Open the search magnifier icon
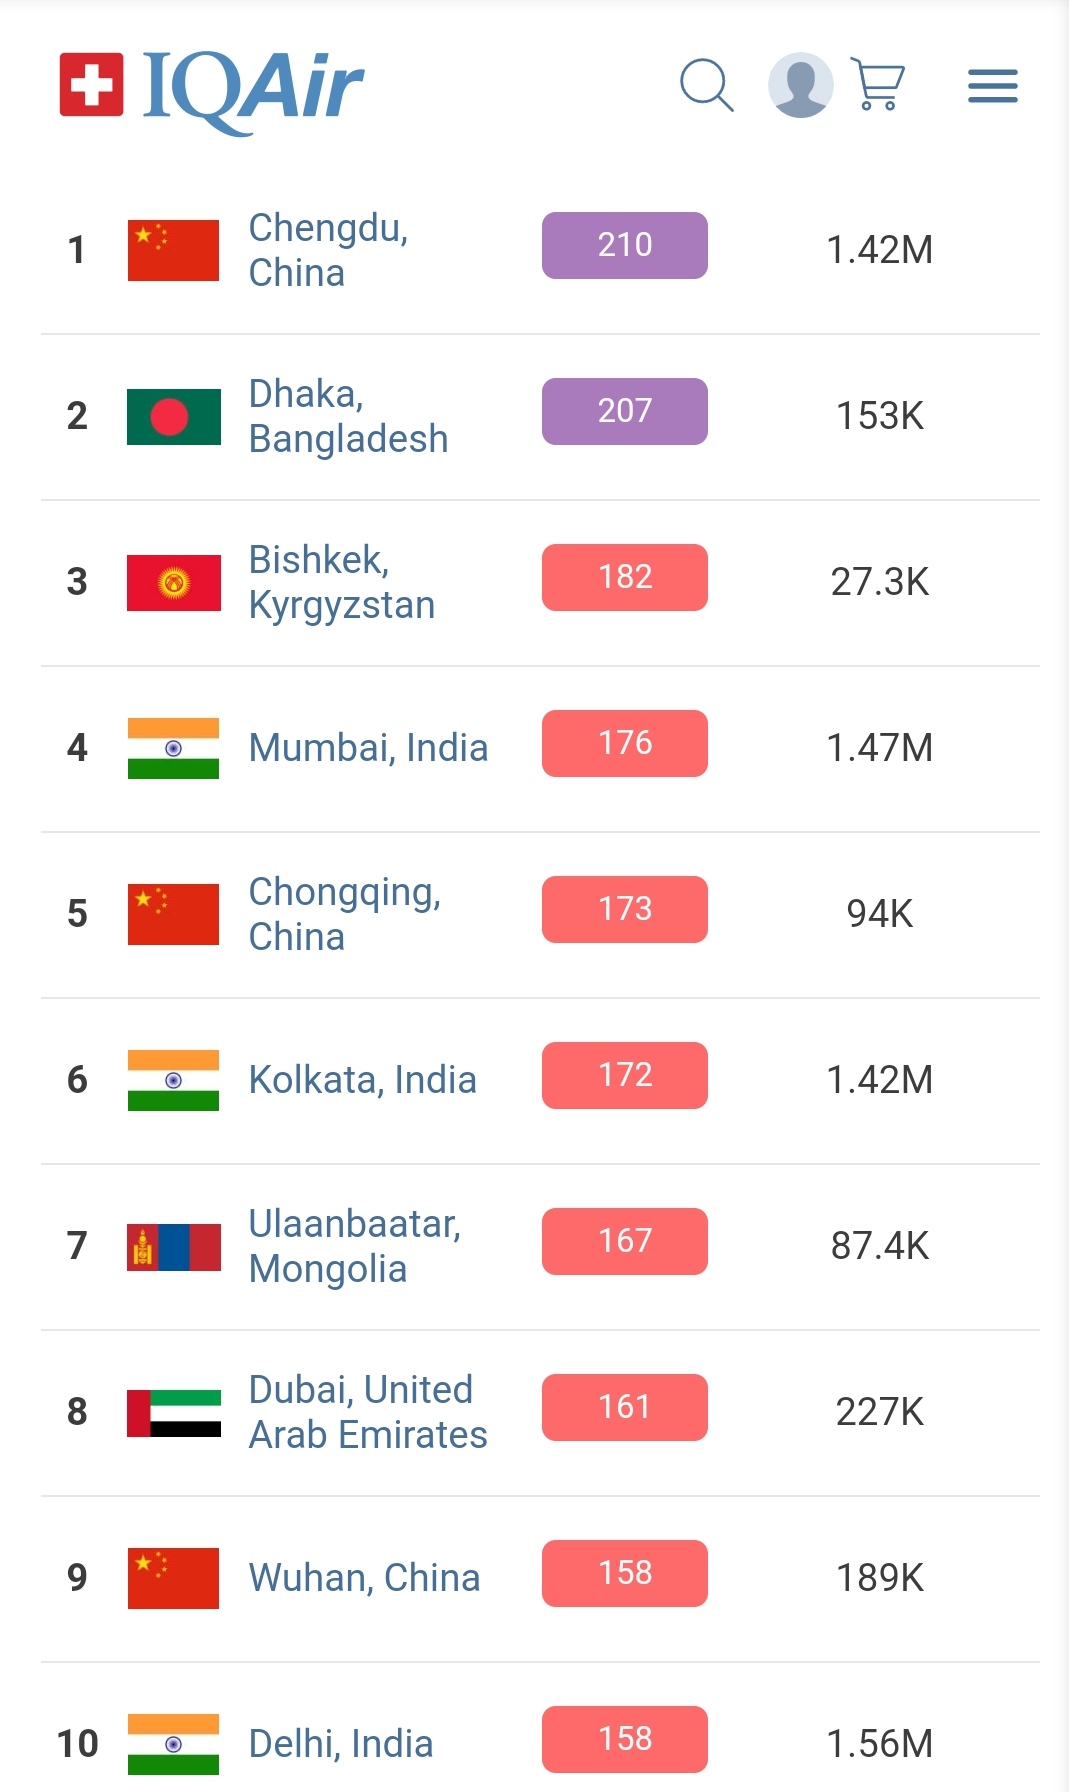Viewport: 1069px width, 1792px height. [x=706, y=85]
